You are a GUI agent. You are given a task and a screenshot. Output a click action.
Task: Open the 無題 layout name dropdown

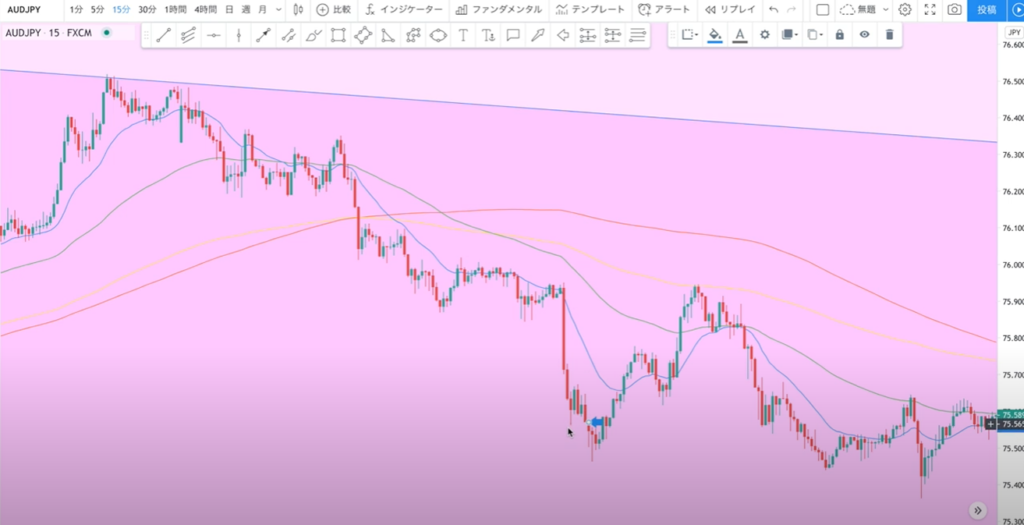[x=863, y=9]
